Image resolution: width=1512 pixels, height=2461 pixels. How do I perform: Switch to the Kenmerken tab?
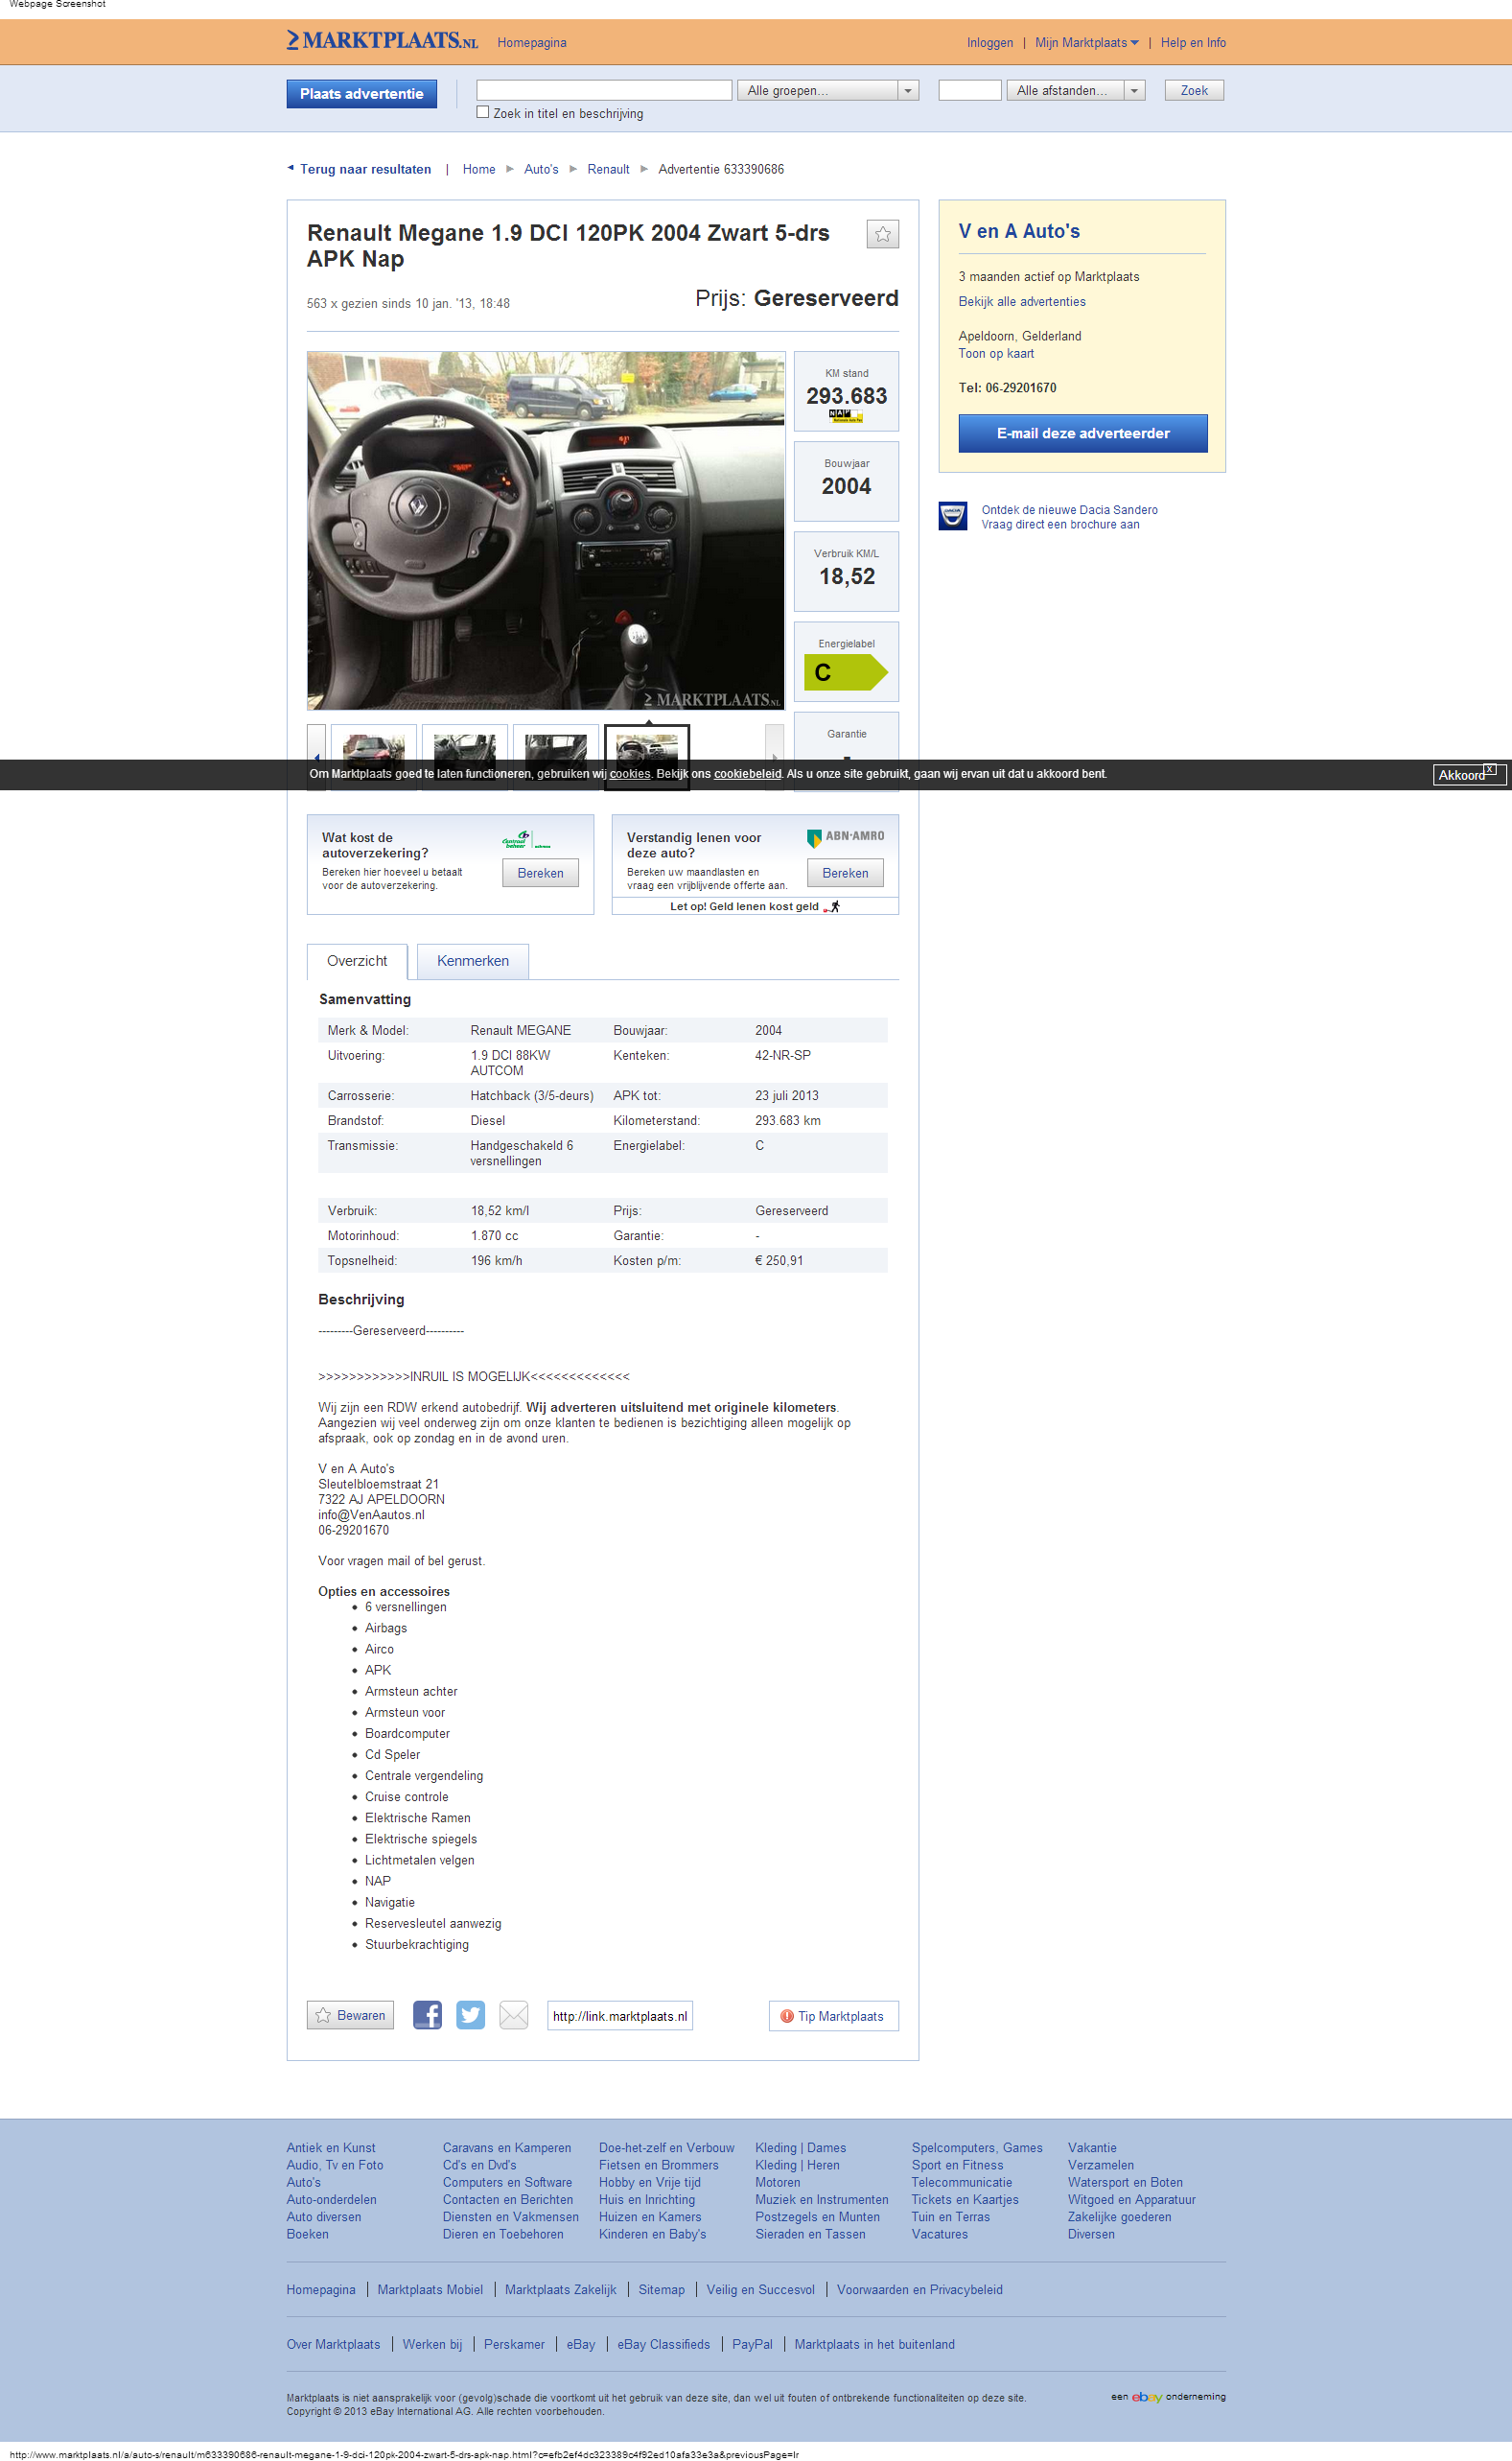click(x=473, y=961)
